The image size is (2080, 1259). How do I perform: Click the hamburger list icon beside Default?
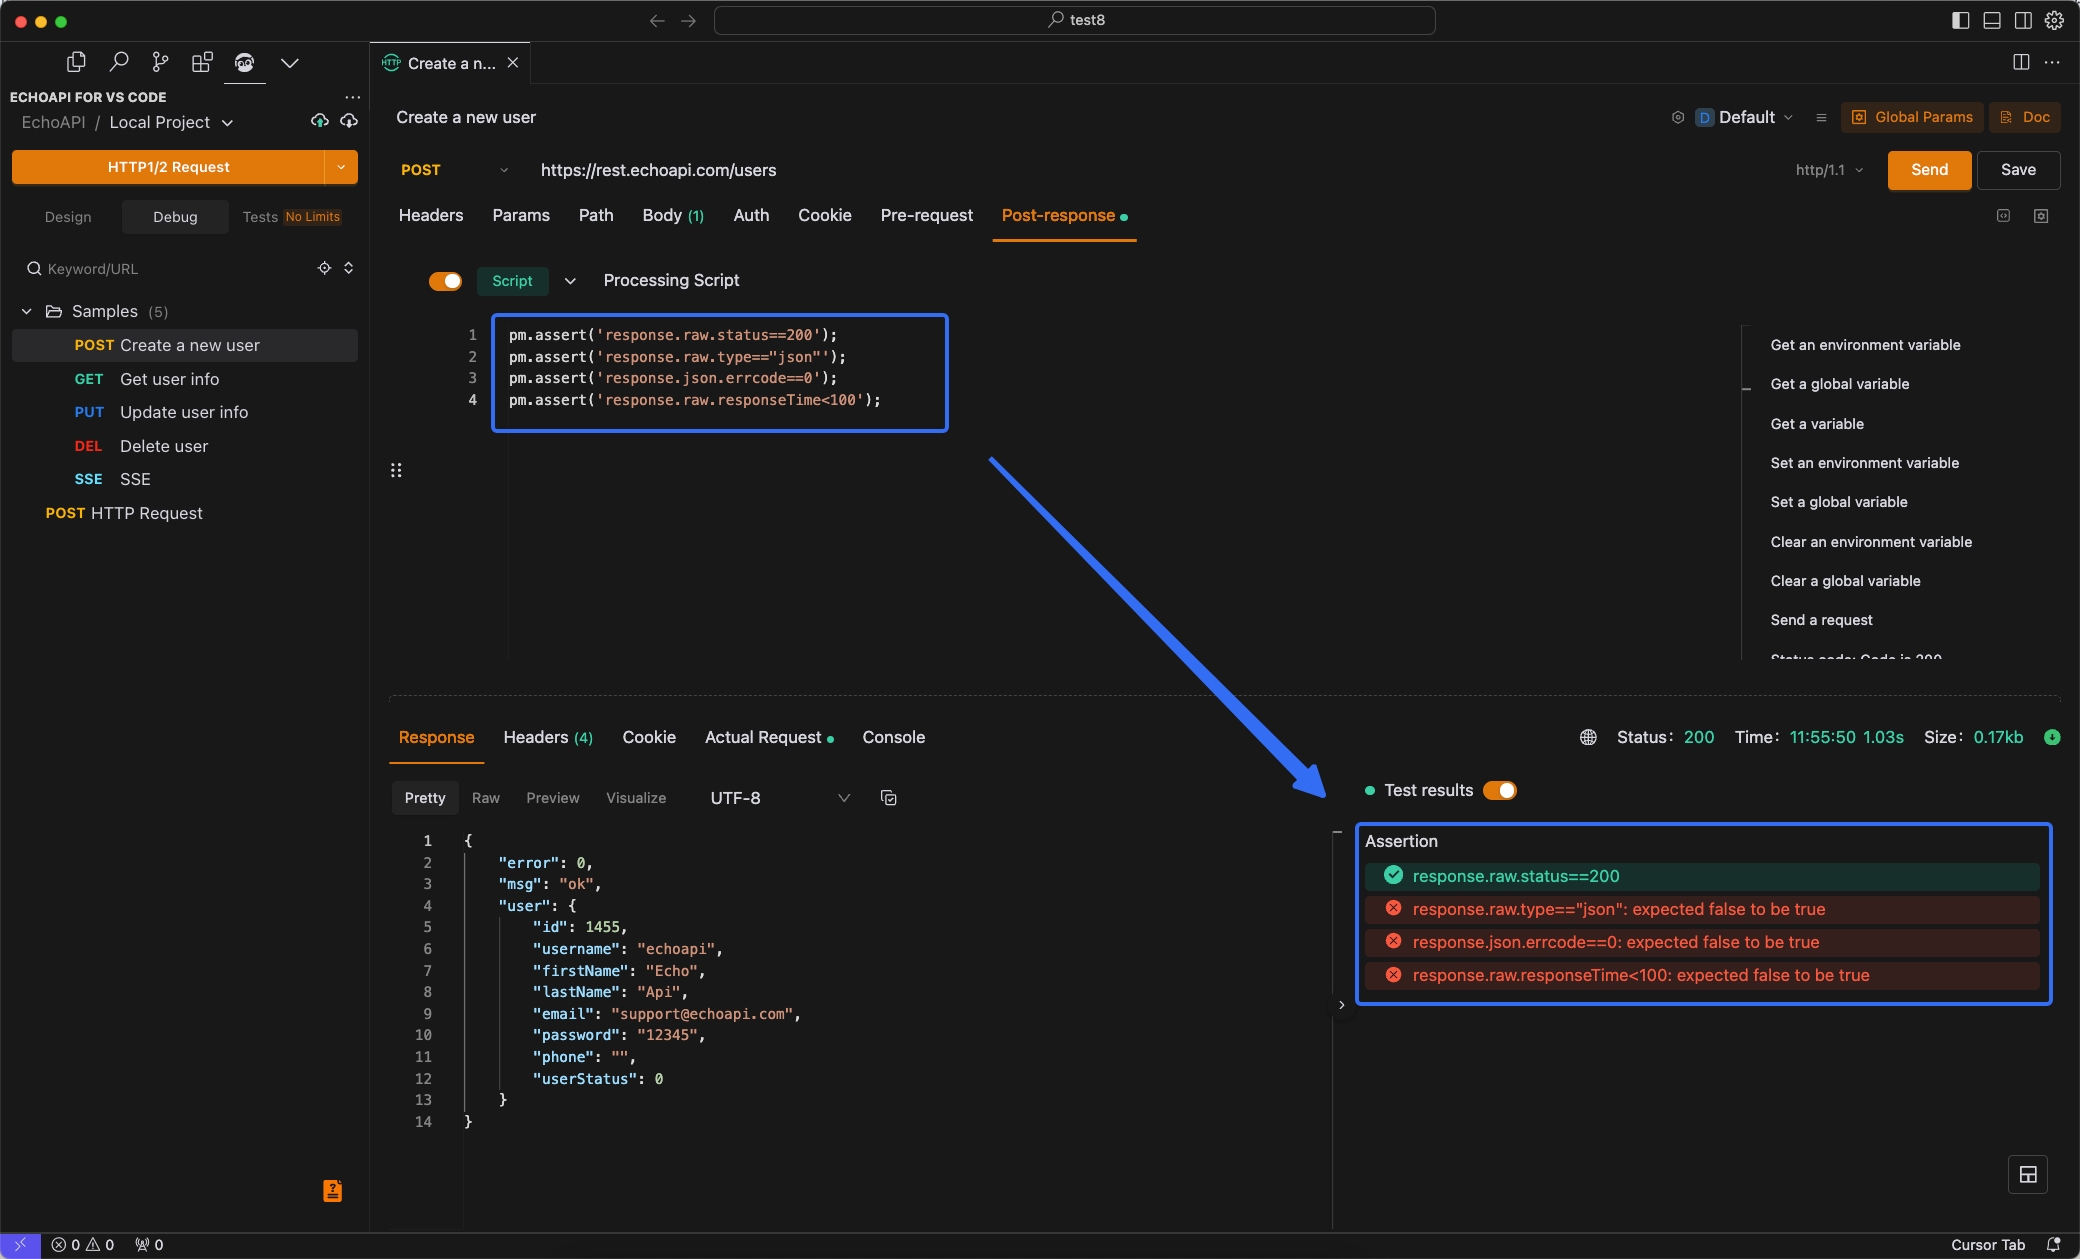click(1821, 117)
